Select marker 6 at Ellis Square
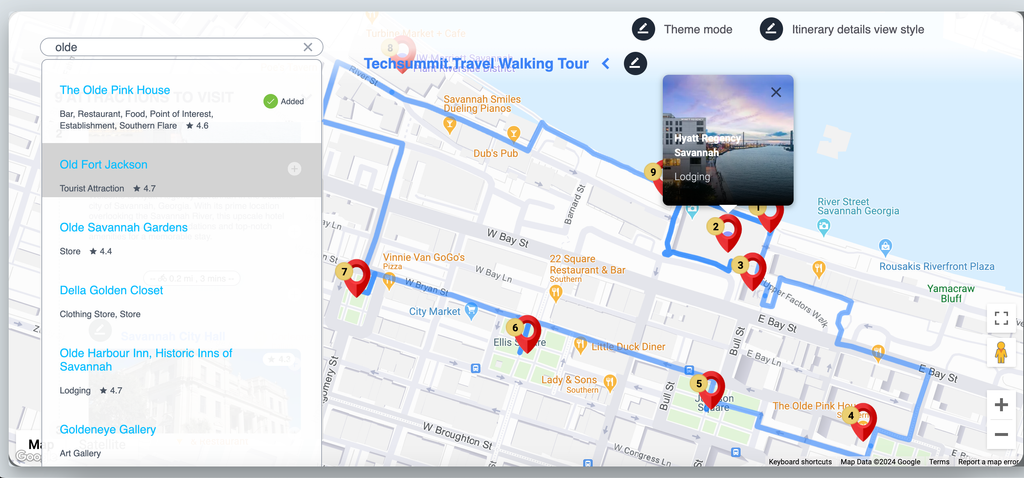Image resolution: width=1024 pixels, height=478 pixels. coord(528,334)
